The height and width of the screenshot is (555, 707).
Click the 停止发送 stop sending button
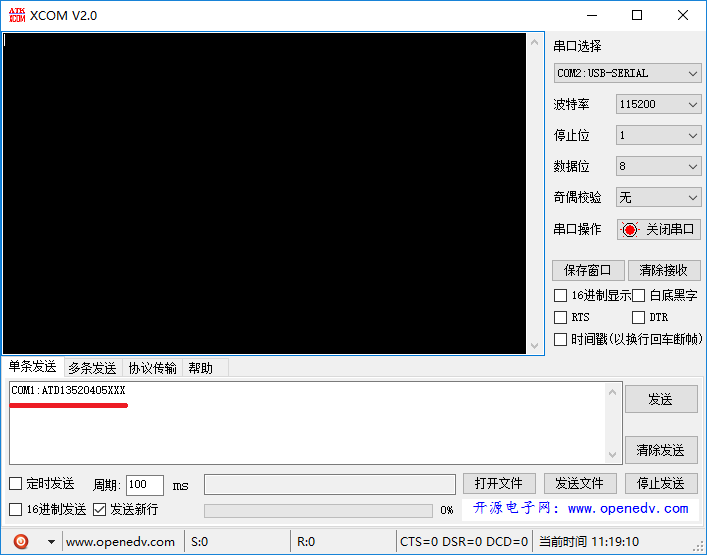661,484
